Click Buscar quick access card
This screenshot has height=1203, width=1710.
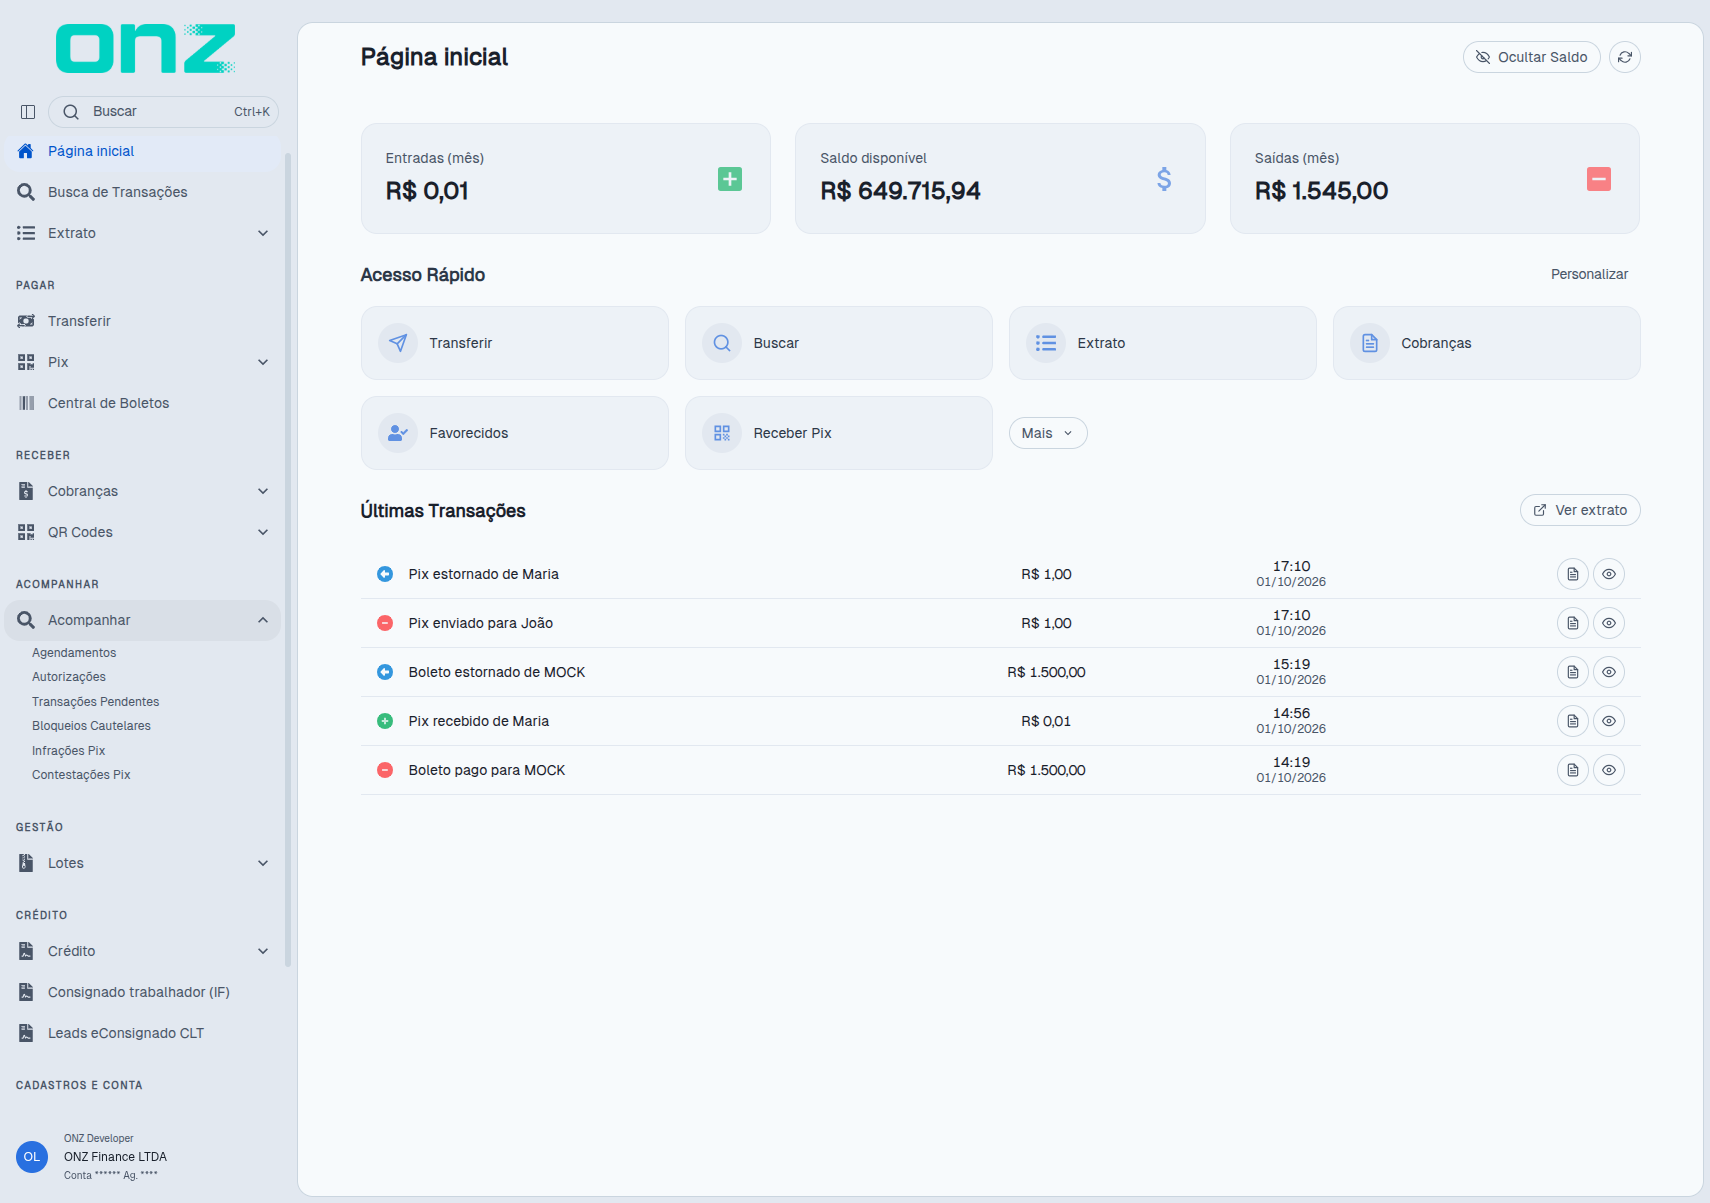839,343
